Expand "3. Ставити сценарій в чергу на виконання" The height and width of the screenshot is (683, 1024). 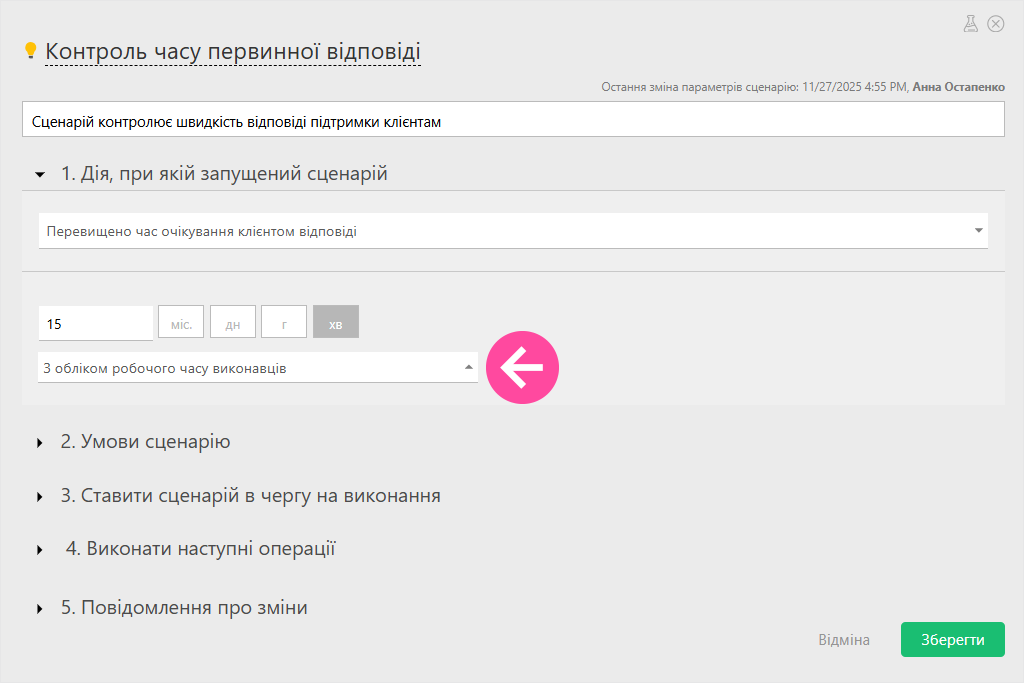pos(250,496)
